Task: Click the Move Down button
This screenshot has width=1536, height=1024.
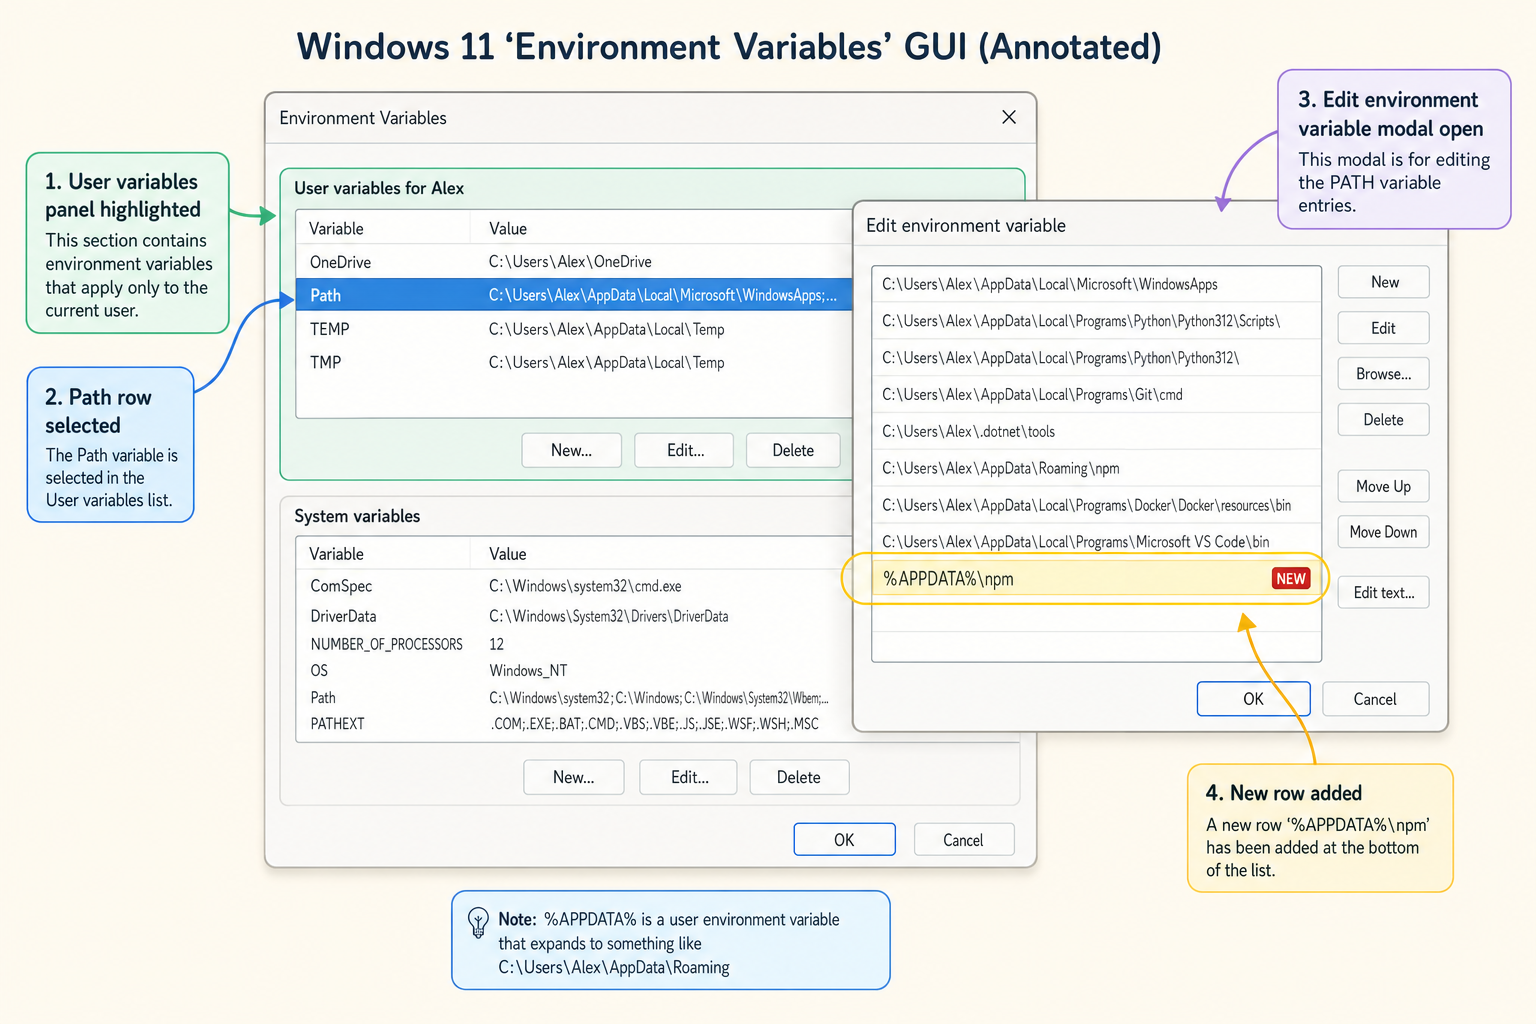Action: pos(1384,532)
